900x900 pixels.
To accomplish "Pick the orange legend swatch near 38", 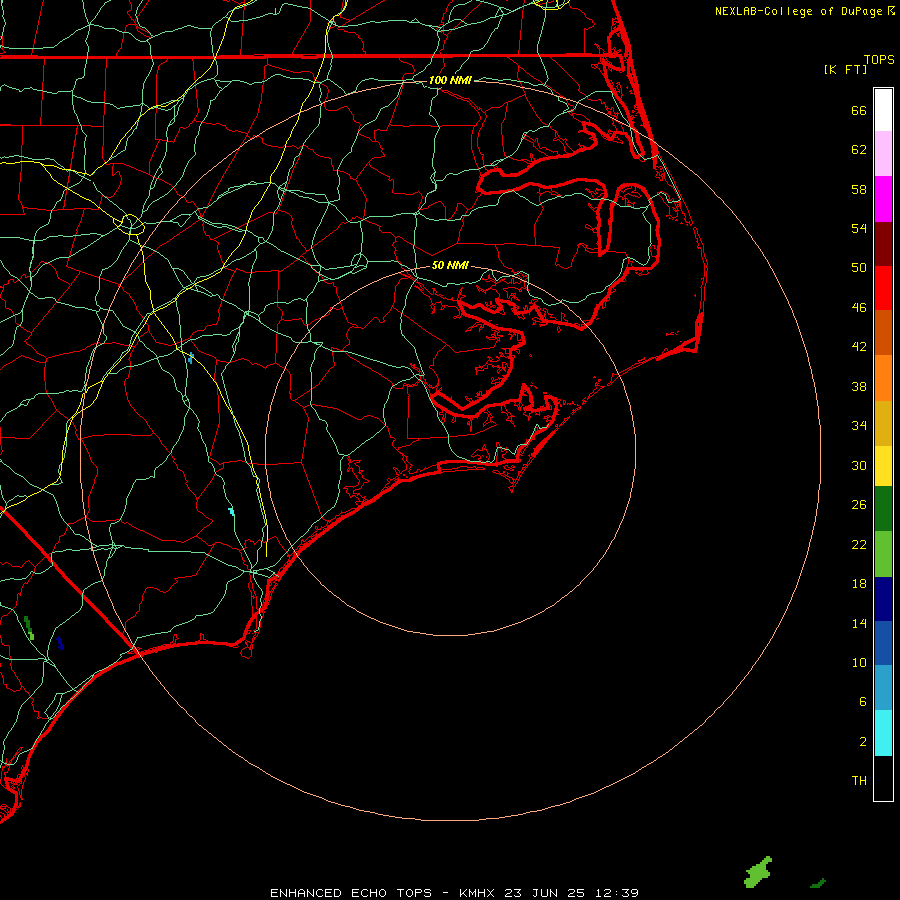I will pos(883,378).
